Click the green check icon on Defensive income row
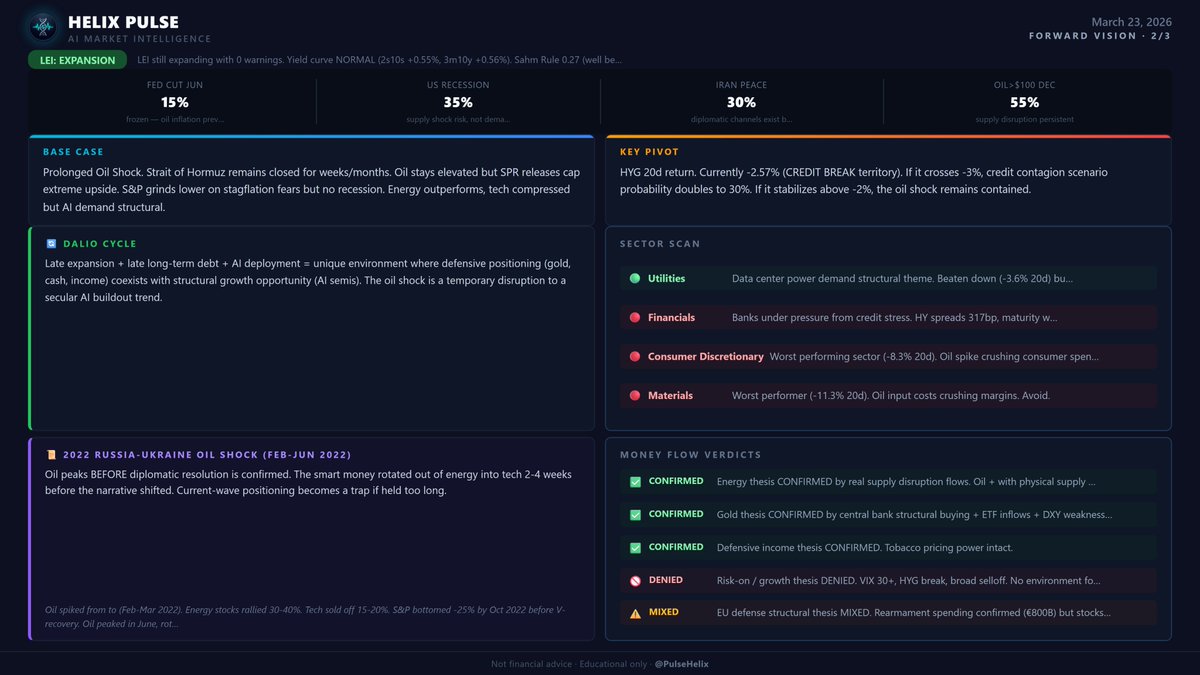 635,548
